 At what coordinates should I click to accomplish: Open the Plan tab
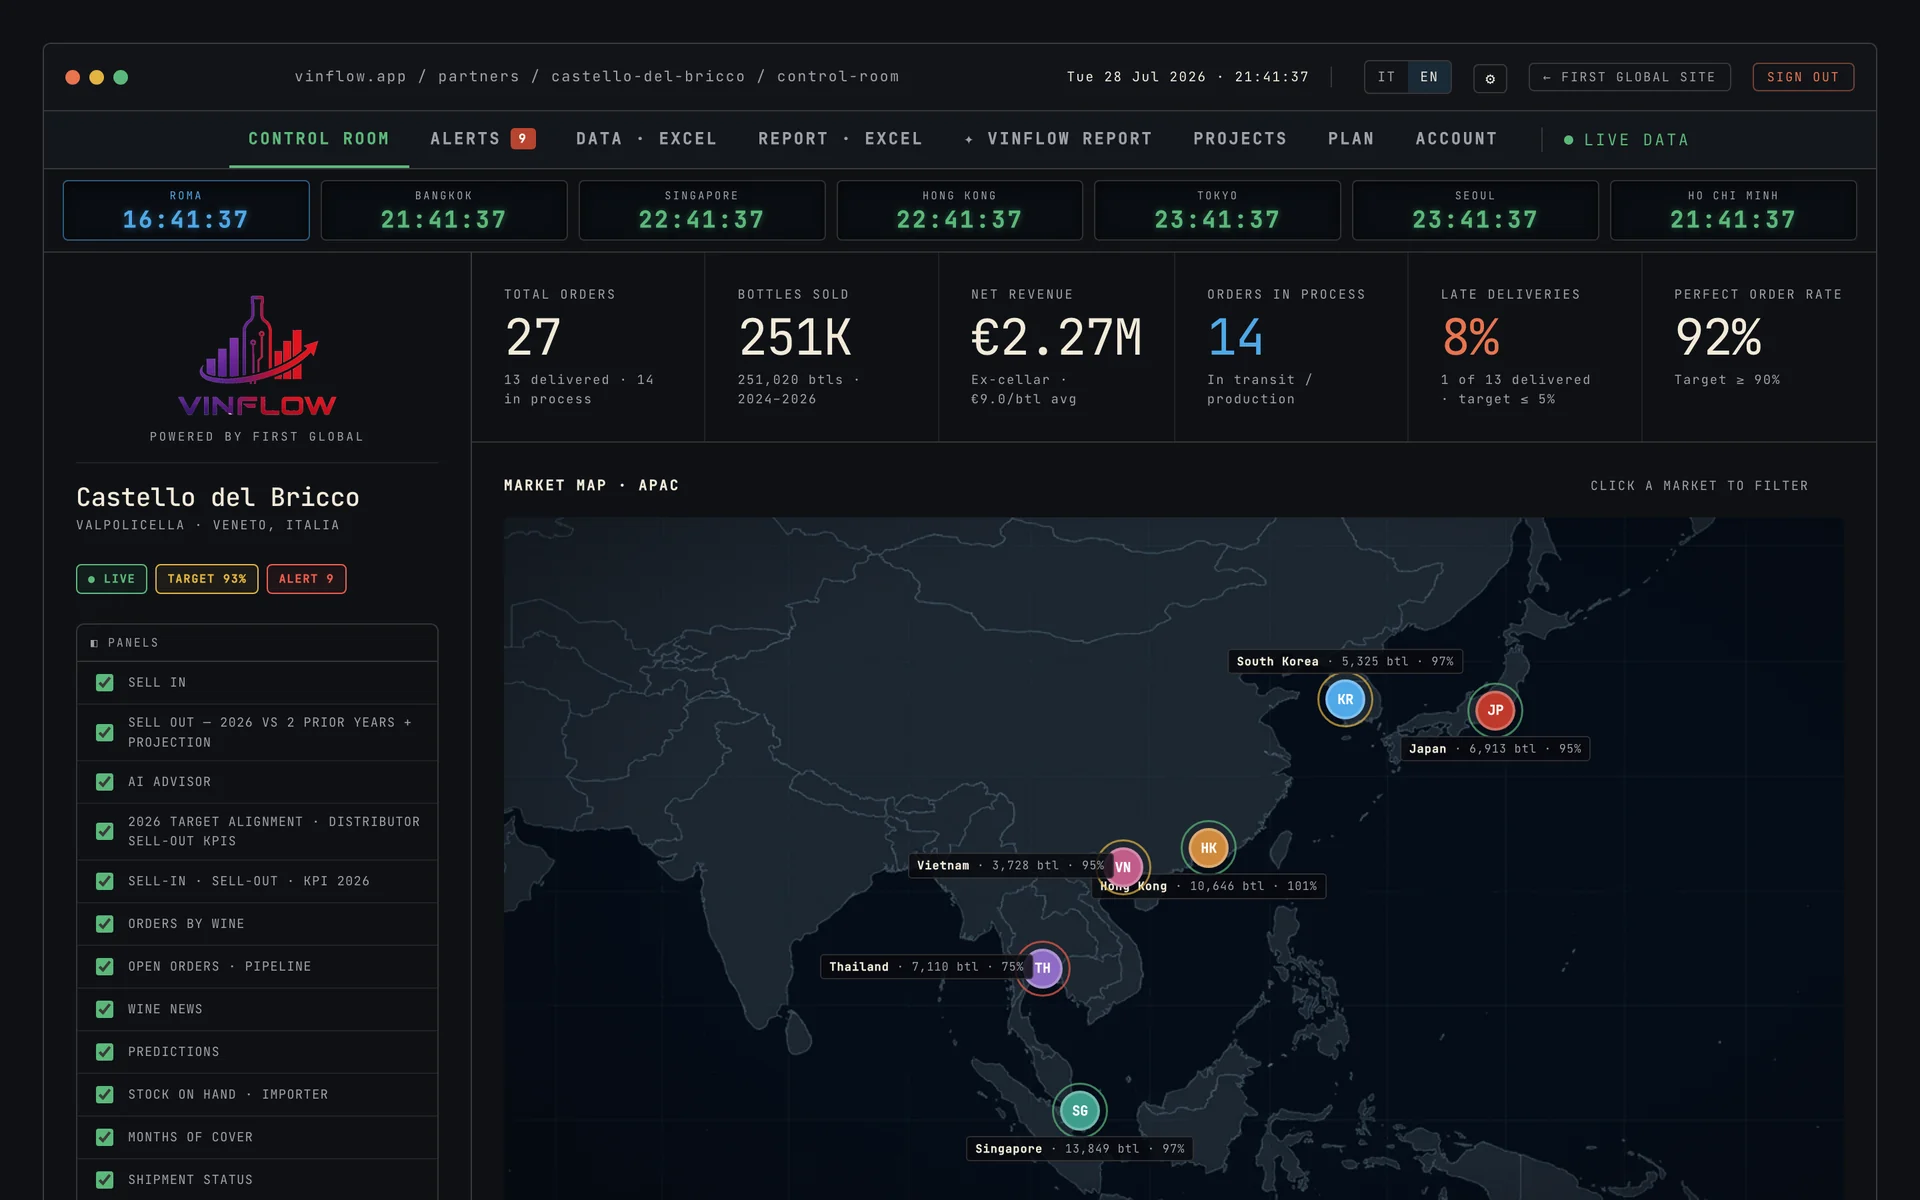pos(1351,139)
